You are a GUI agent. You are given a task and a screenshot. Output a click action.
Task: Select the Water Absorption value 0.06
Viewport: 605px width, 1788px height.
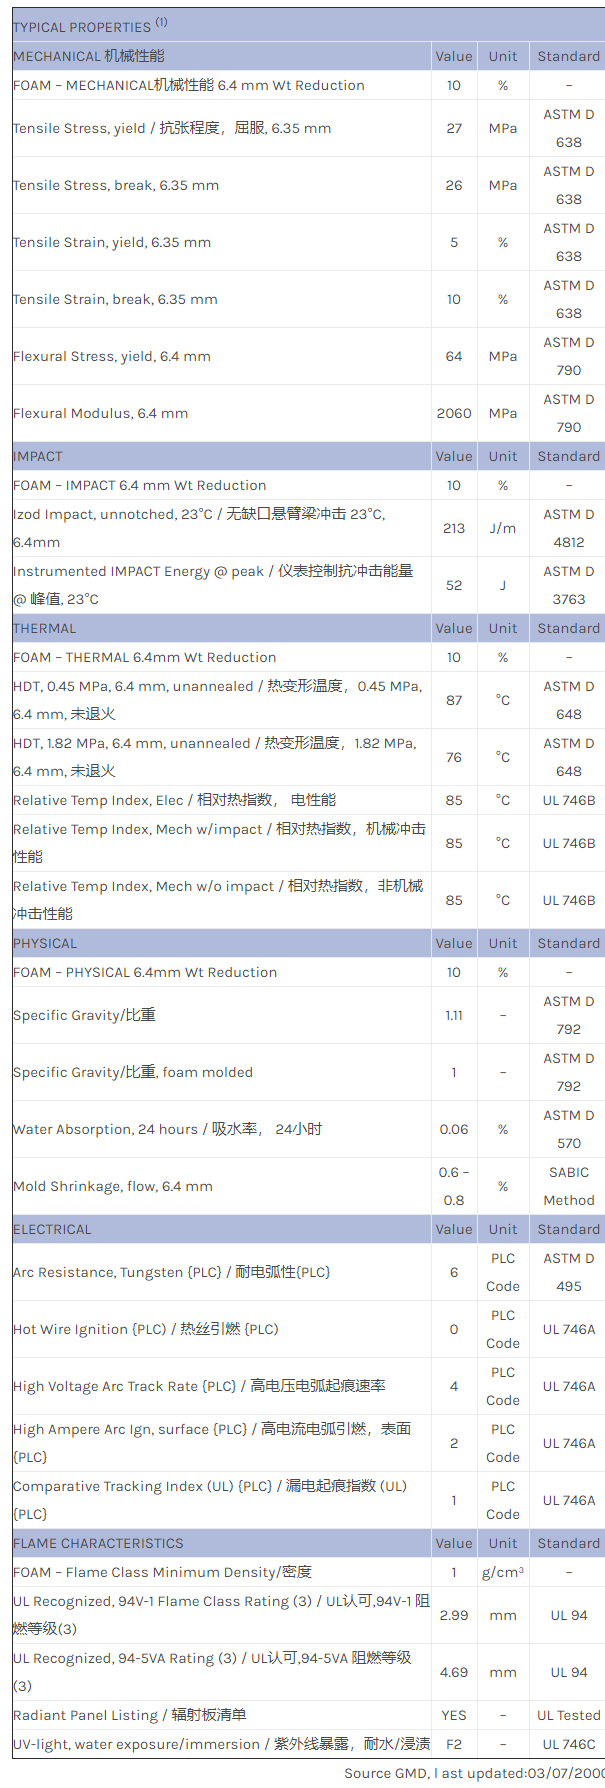click(454, 1129)
